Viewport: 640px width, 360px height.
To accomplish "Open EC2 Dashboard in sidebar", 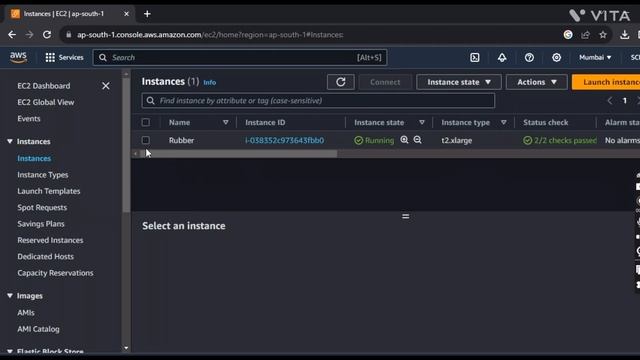I will click(x=44, y=86).
